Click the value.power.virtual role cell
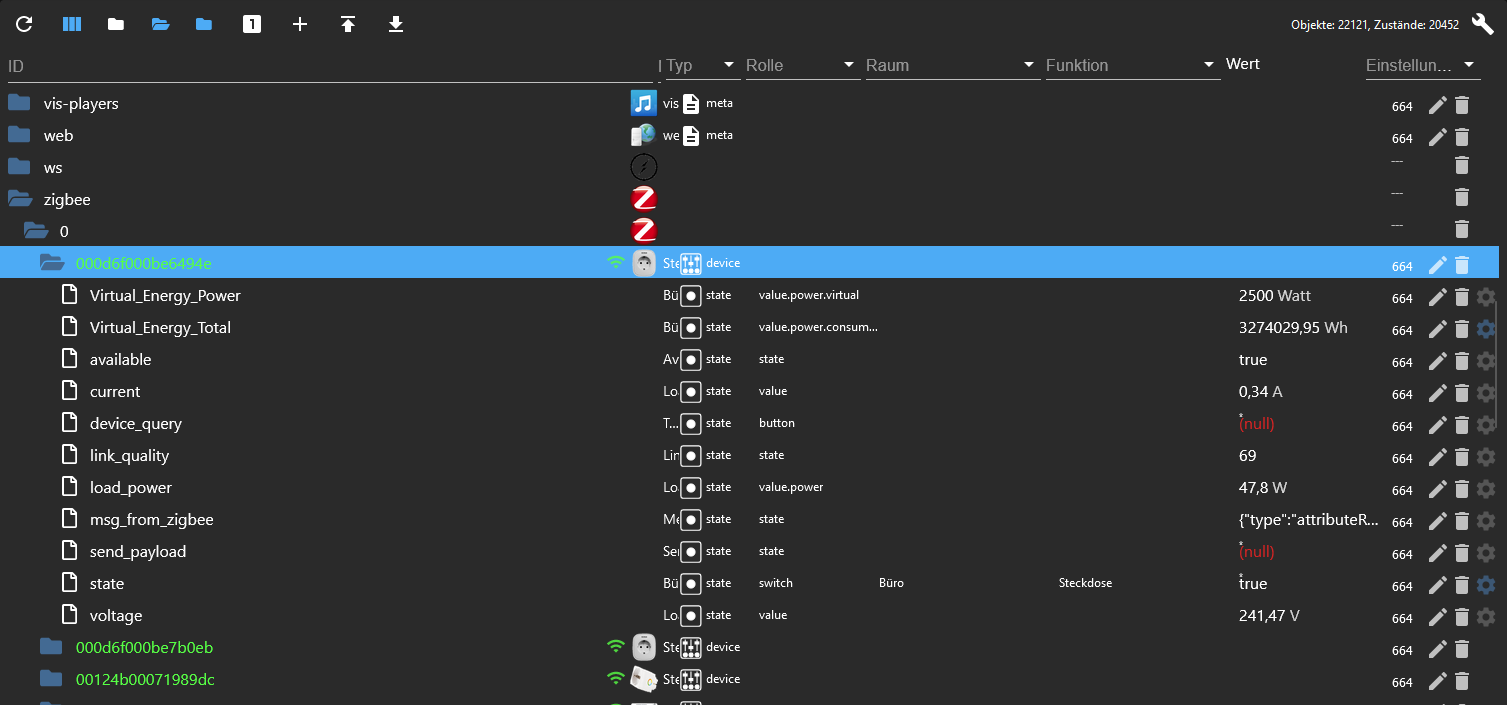The height and width of the screenshot is (705, 1507). 809,295
